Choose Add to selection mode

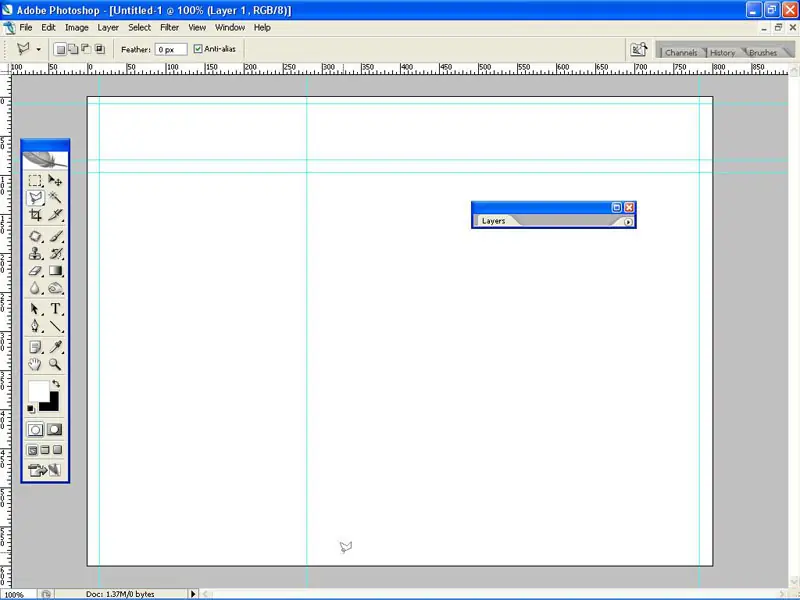[x=73, y=49]
